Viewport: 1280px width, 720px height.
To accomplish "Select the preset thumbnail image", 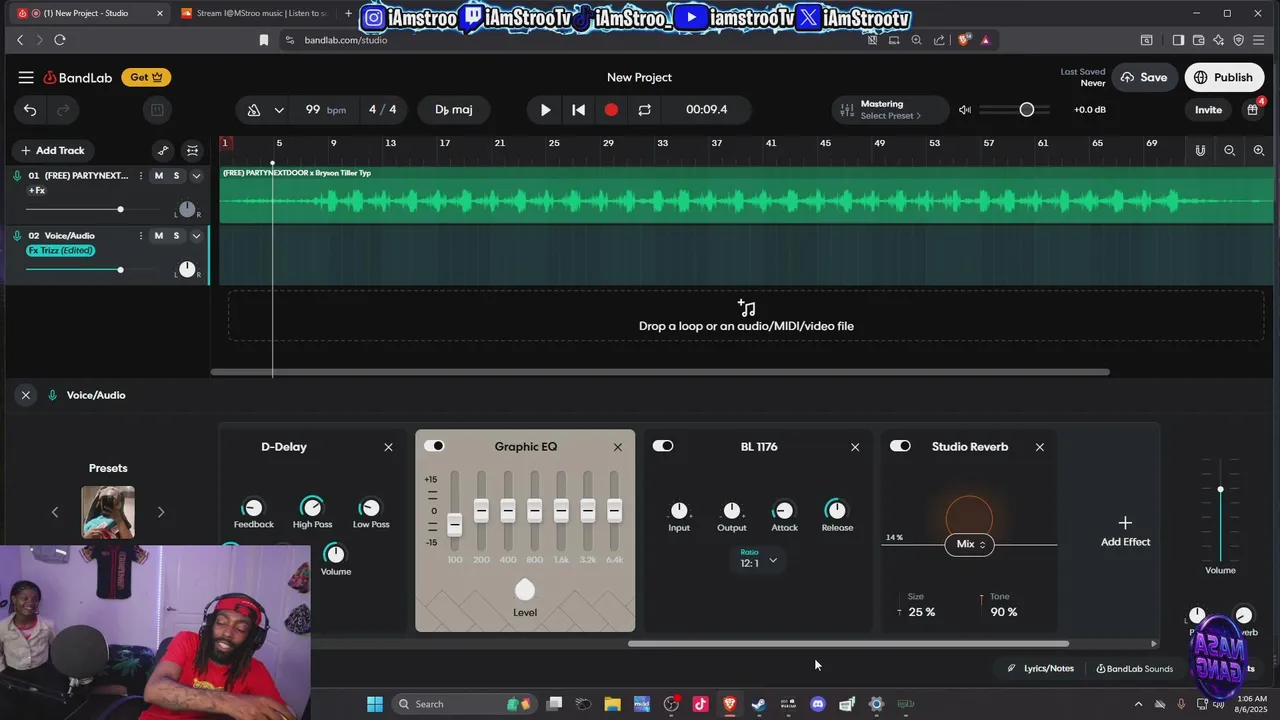I will click(108, 512).
